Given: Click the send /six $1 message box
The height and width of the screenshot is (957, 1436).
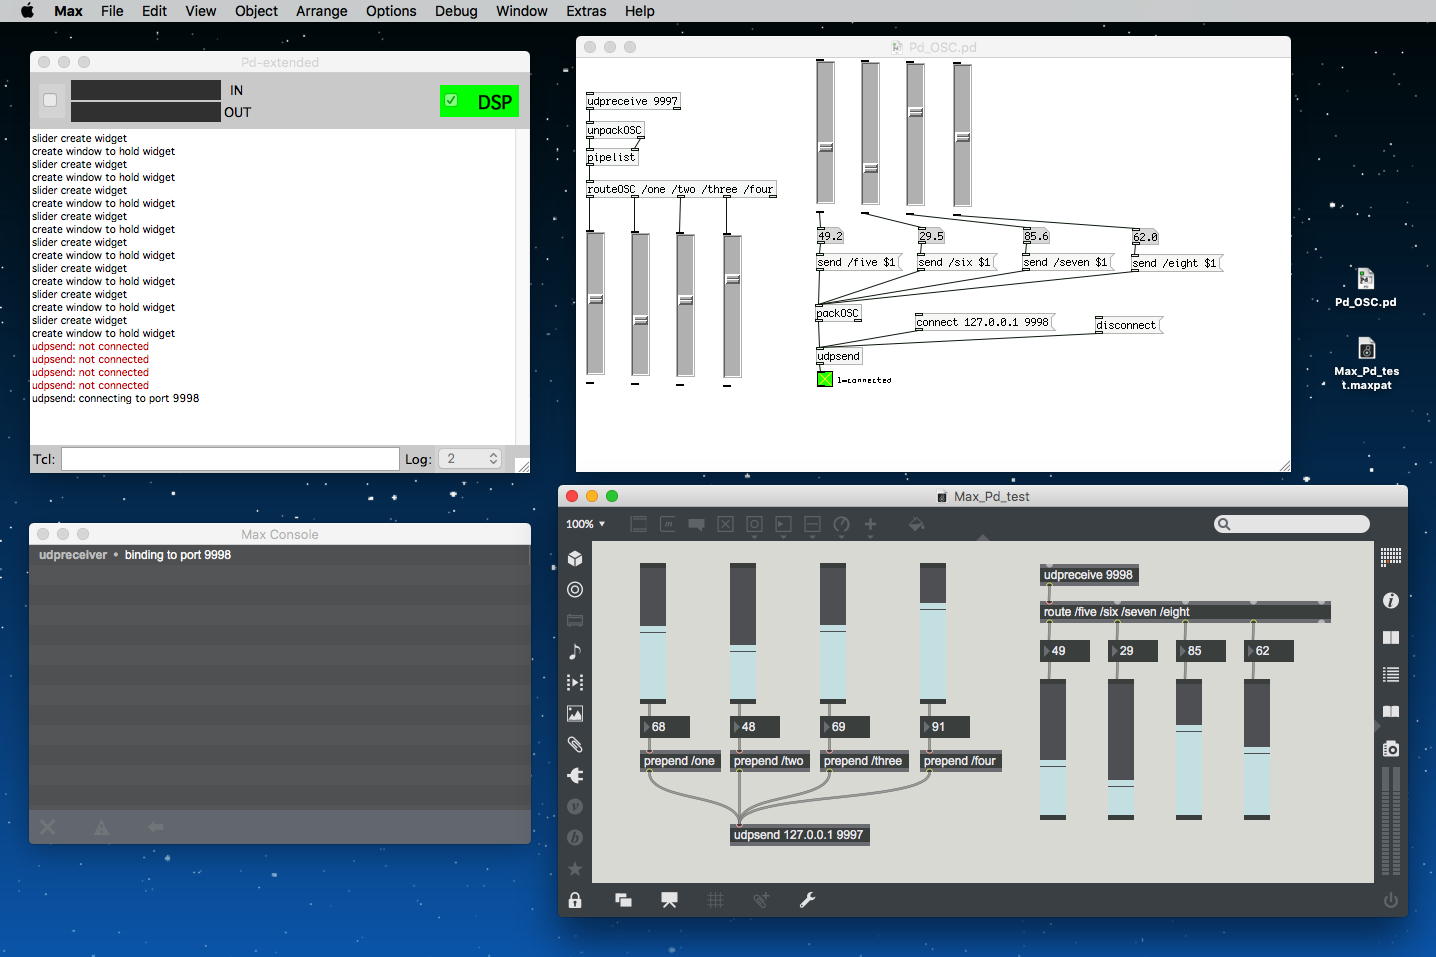Looking at the screenshot, I should pos(957,262).
